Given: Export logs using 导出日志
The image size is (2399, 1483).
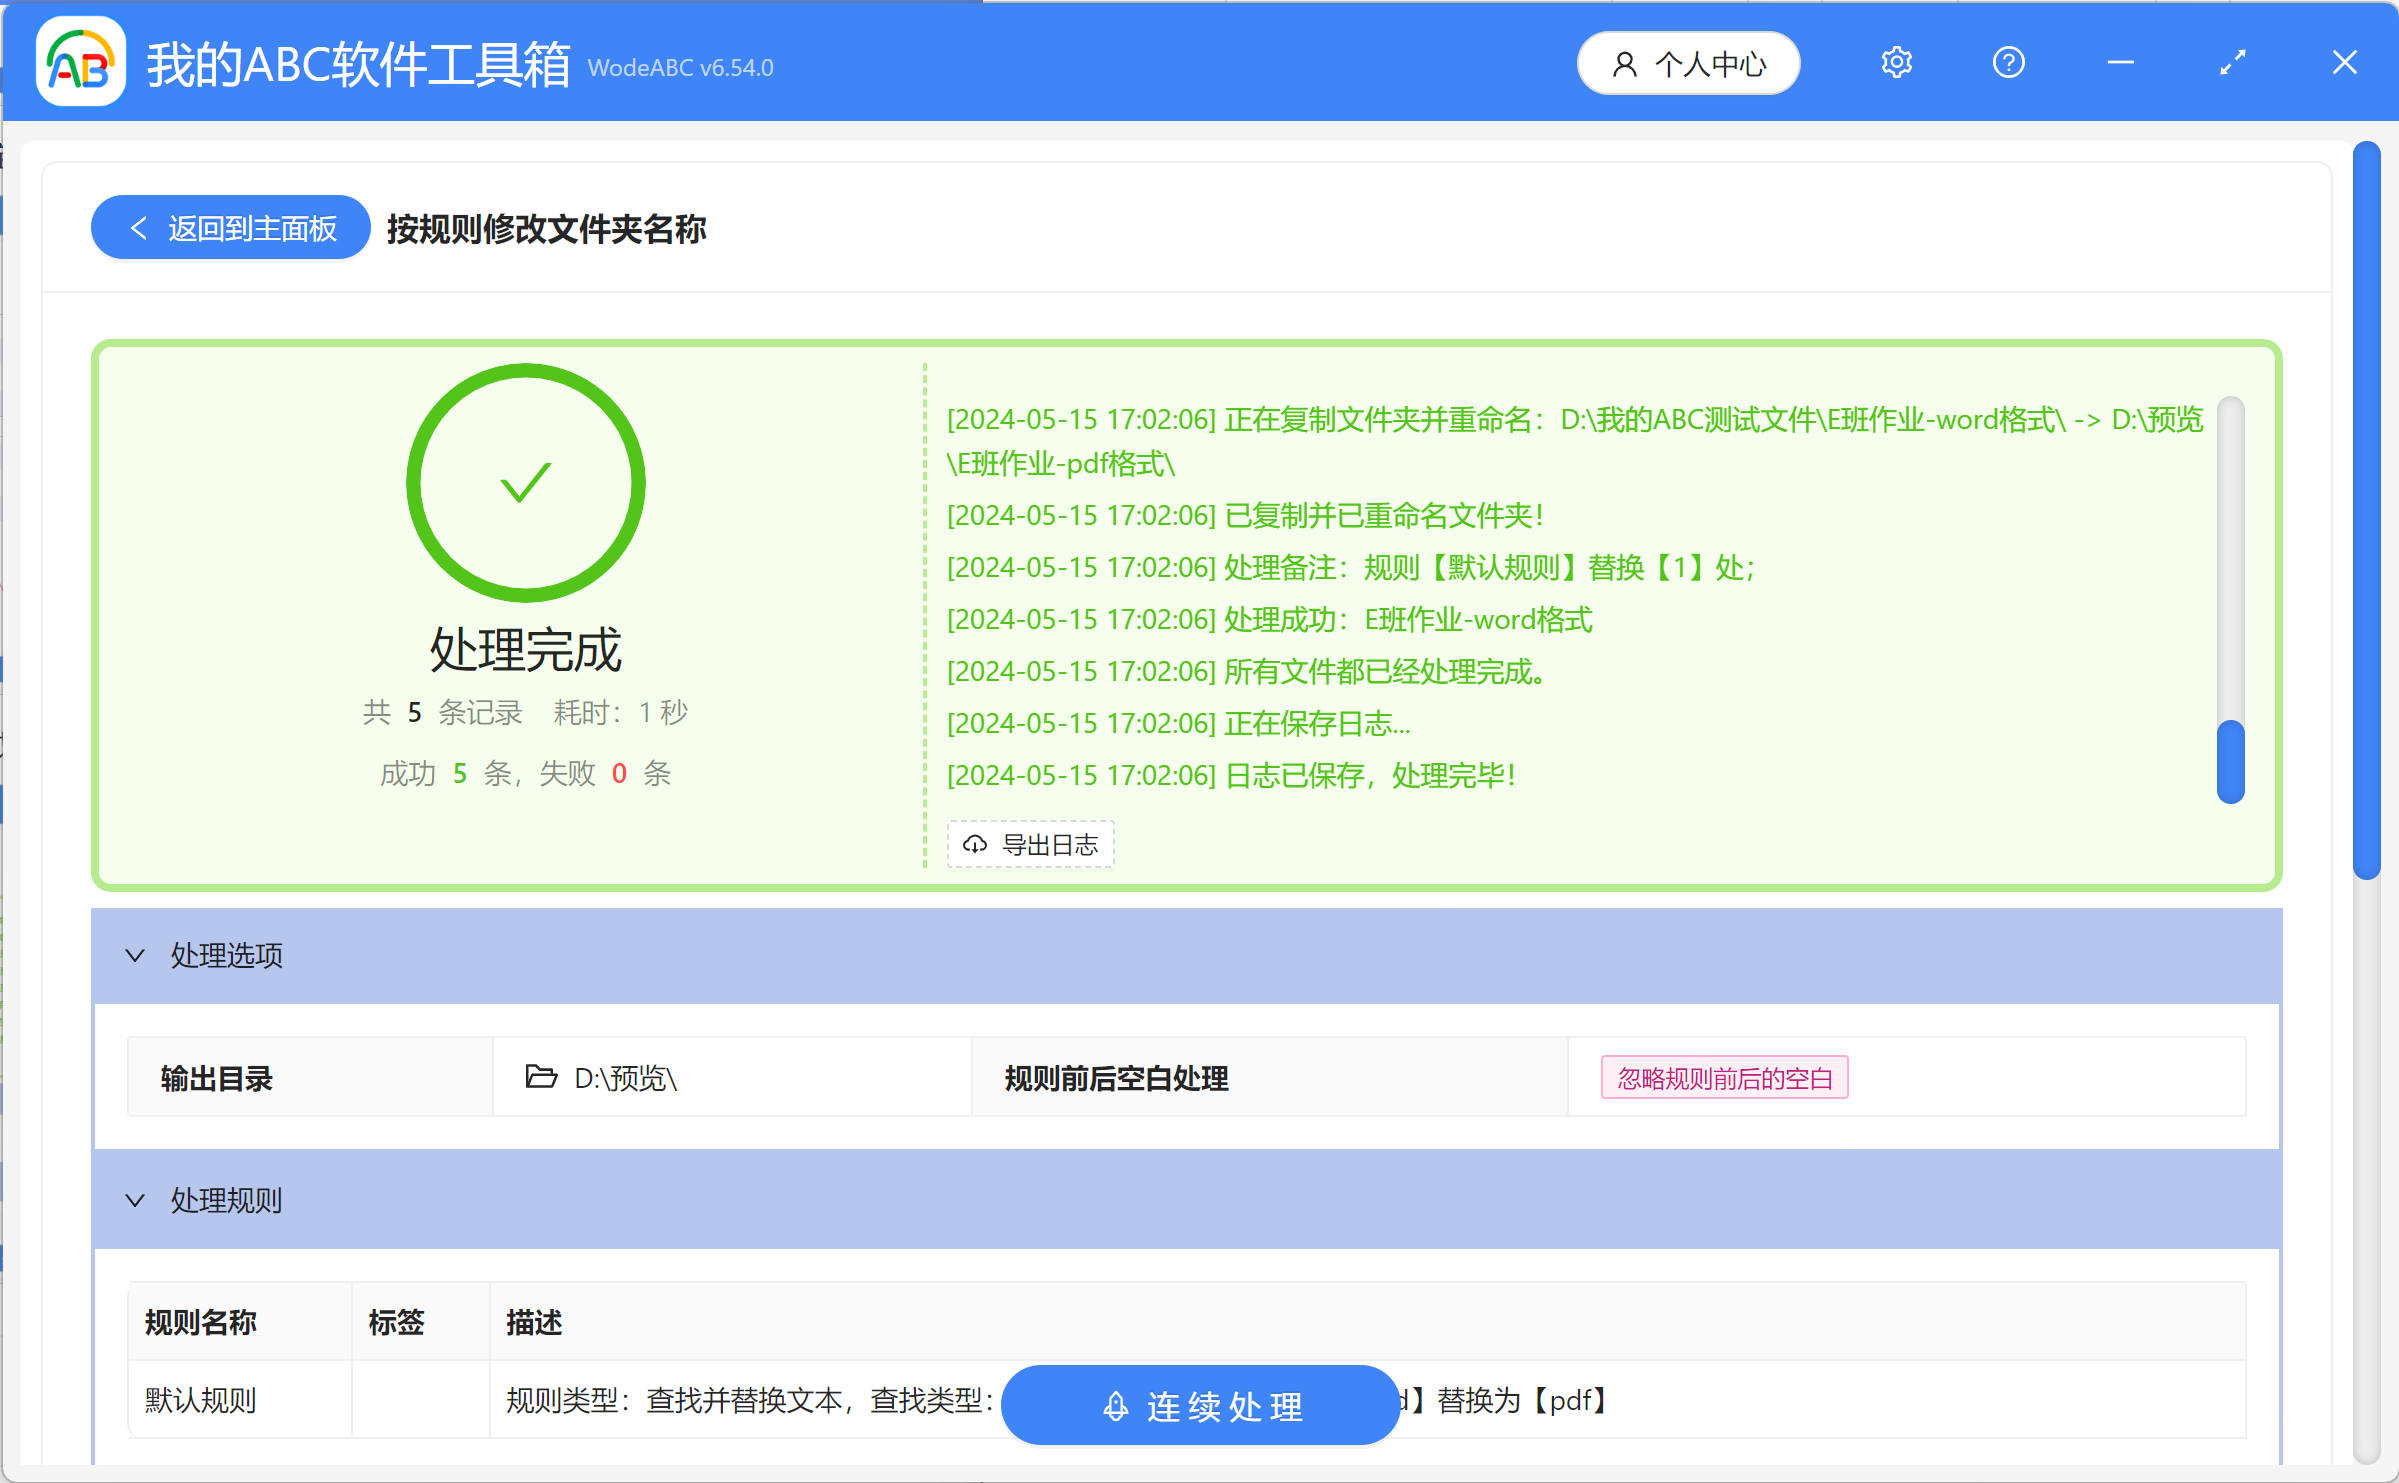Looking at the screenshot, I should coord(1030,843).
